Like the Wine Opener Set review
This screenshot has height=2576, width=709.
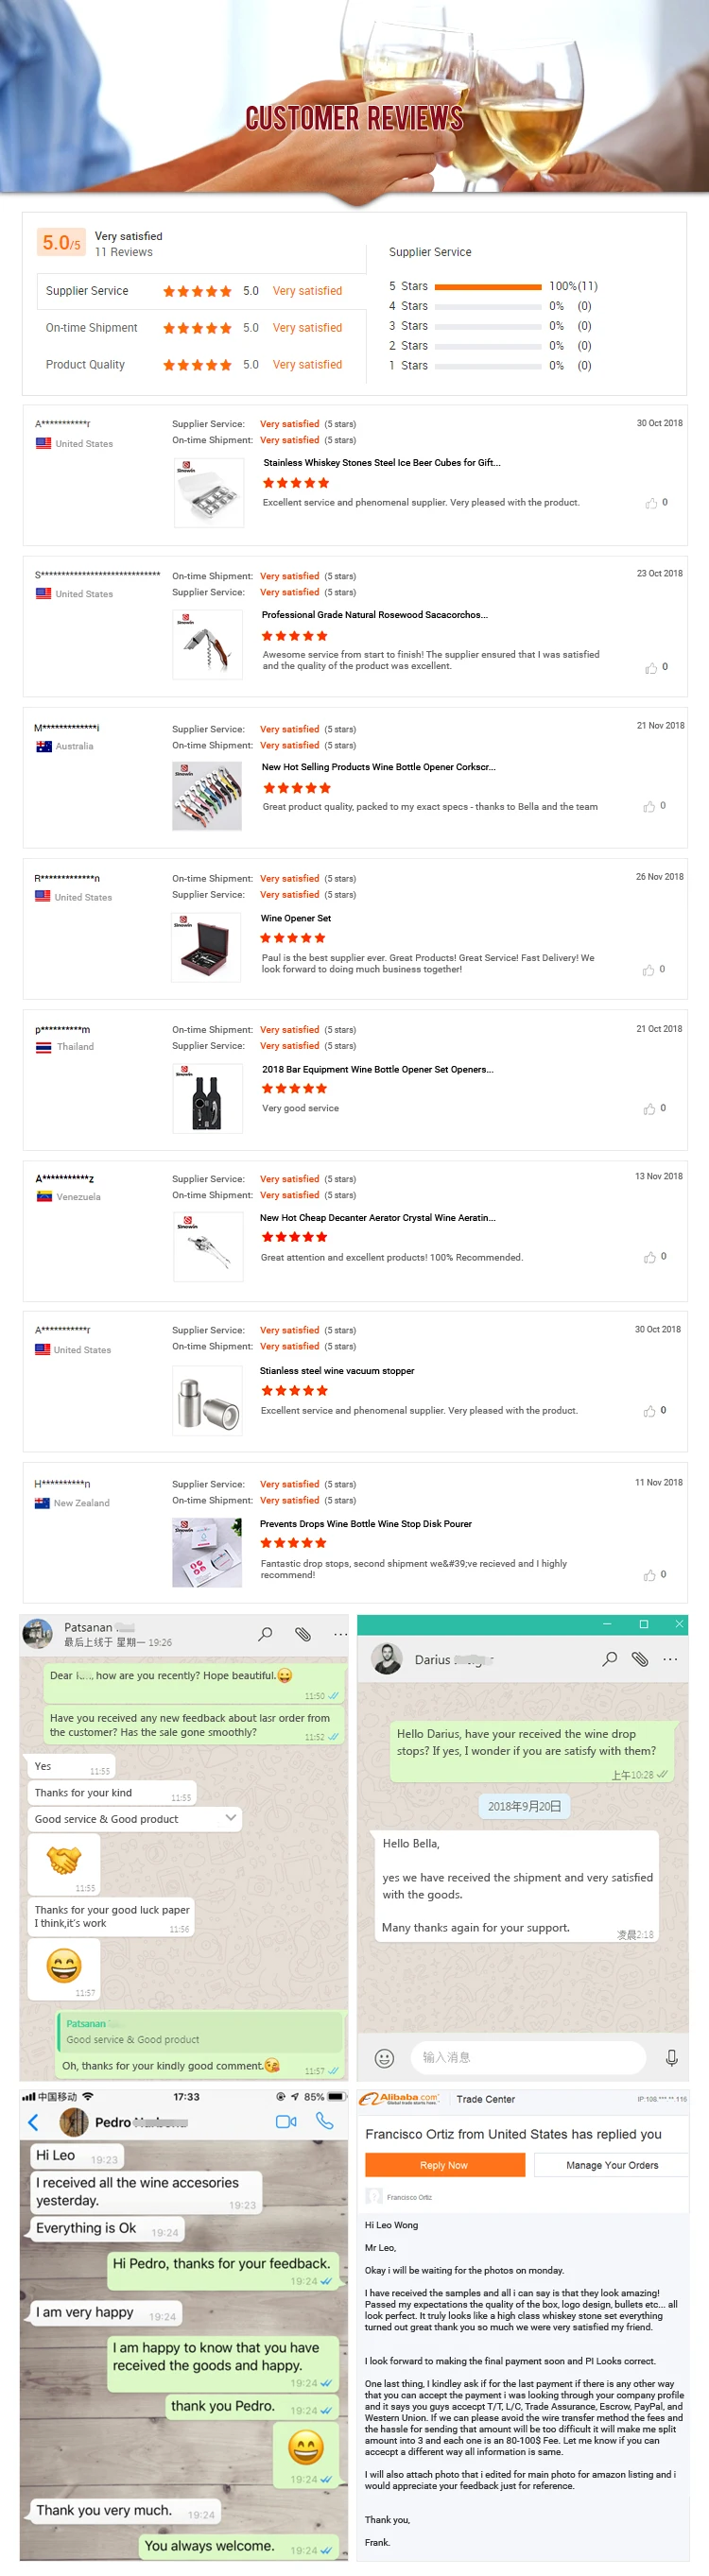pyautogui.click(x=649, y=970)
